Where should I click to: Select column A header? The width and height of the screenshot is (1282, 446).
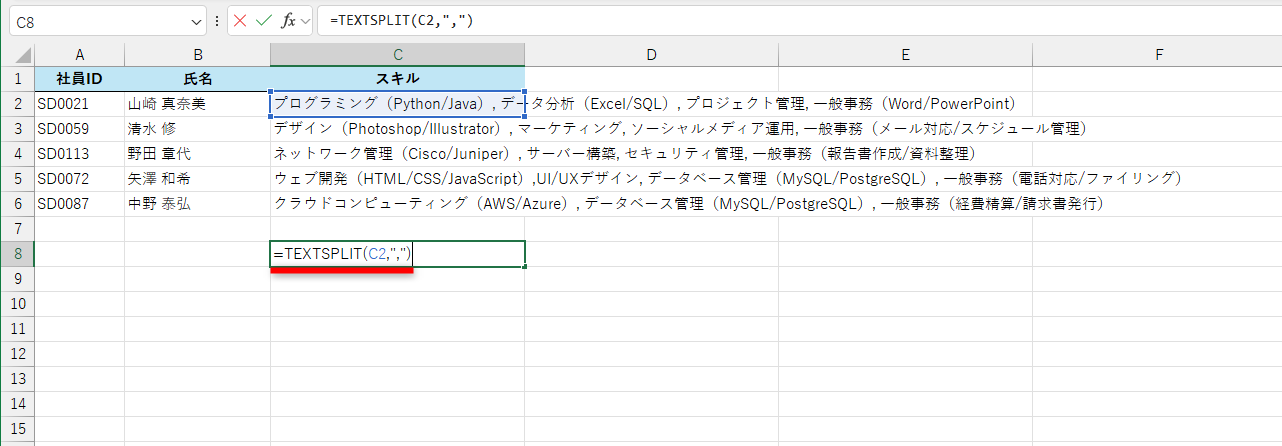pos(79,55)
